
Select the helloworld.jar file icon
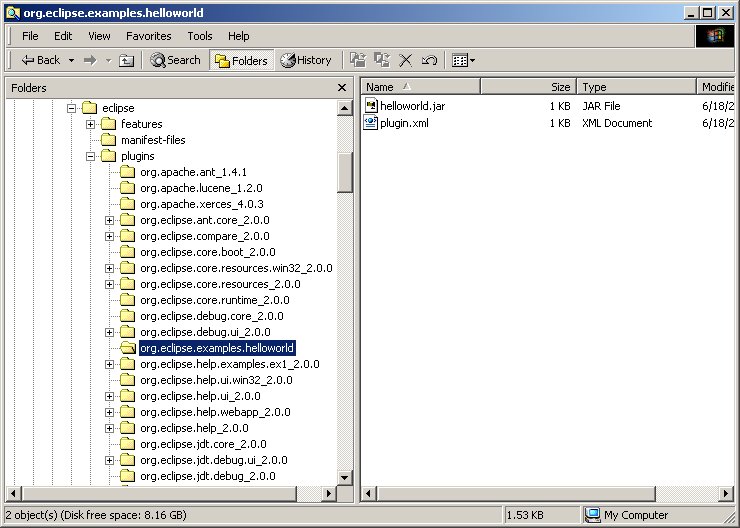point(370,106)
